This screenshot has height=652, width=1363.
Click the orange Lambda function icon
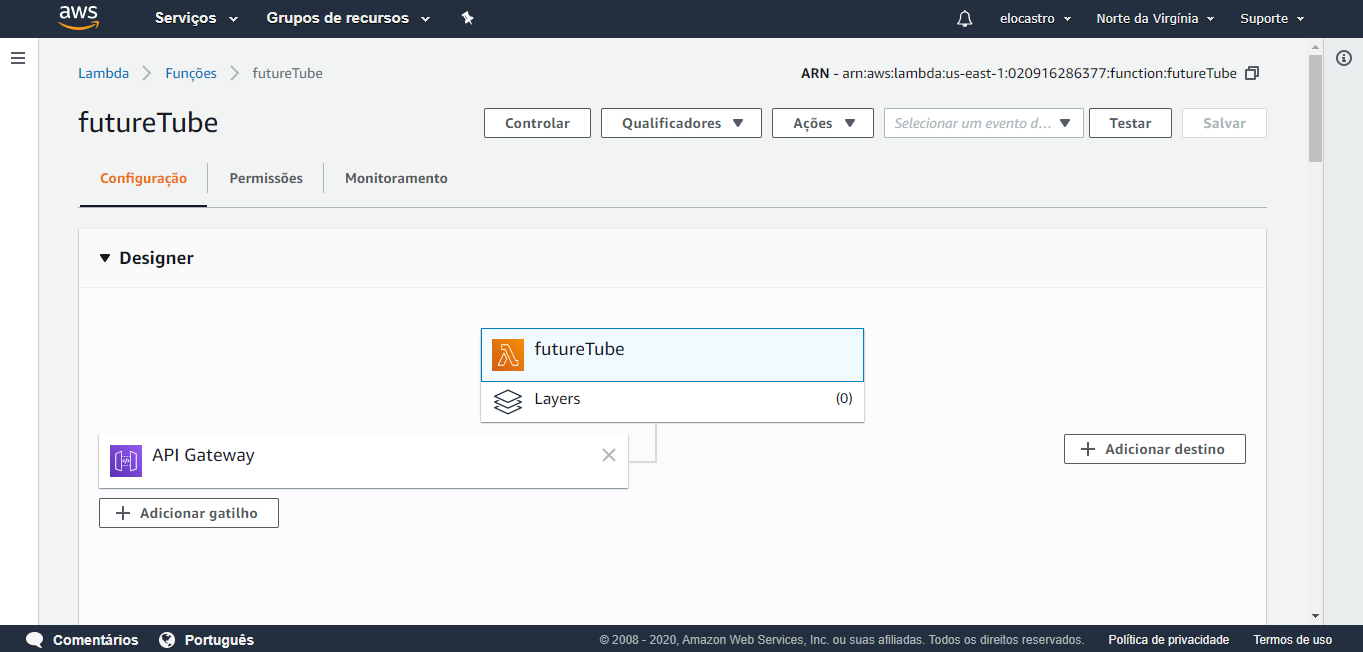[508, 355]
